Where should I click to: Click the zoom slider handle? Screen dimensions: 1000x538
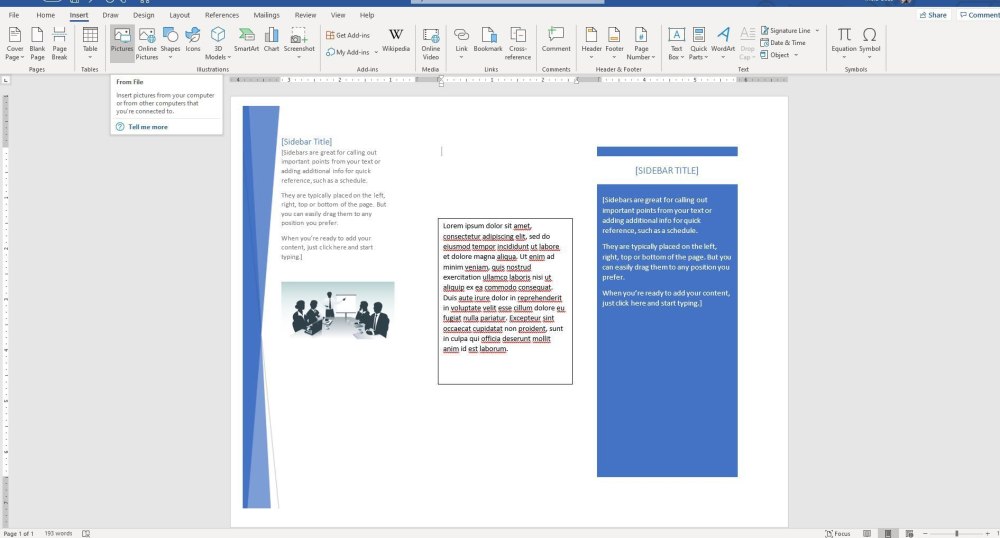pyautogui.click(x=956, y=534)
